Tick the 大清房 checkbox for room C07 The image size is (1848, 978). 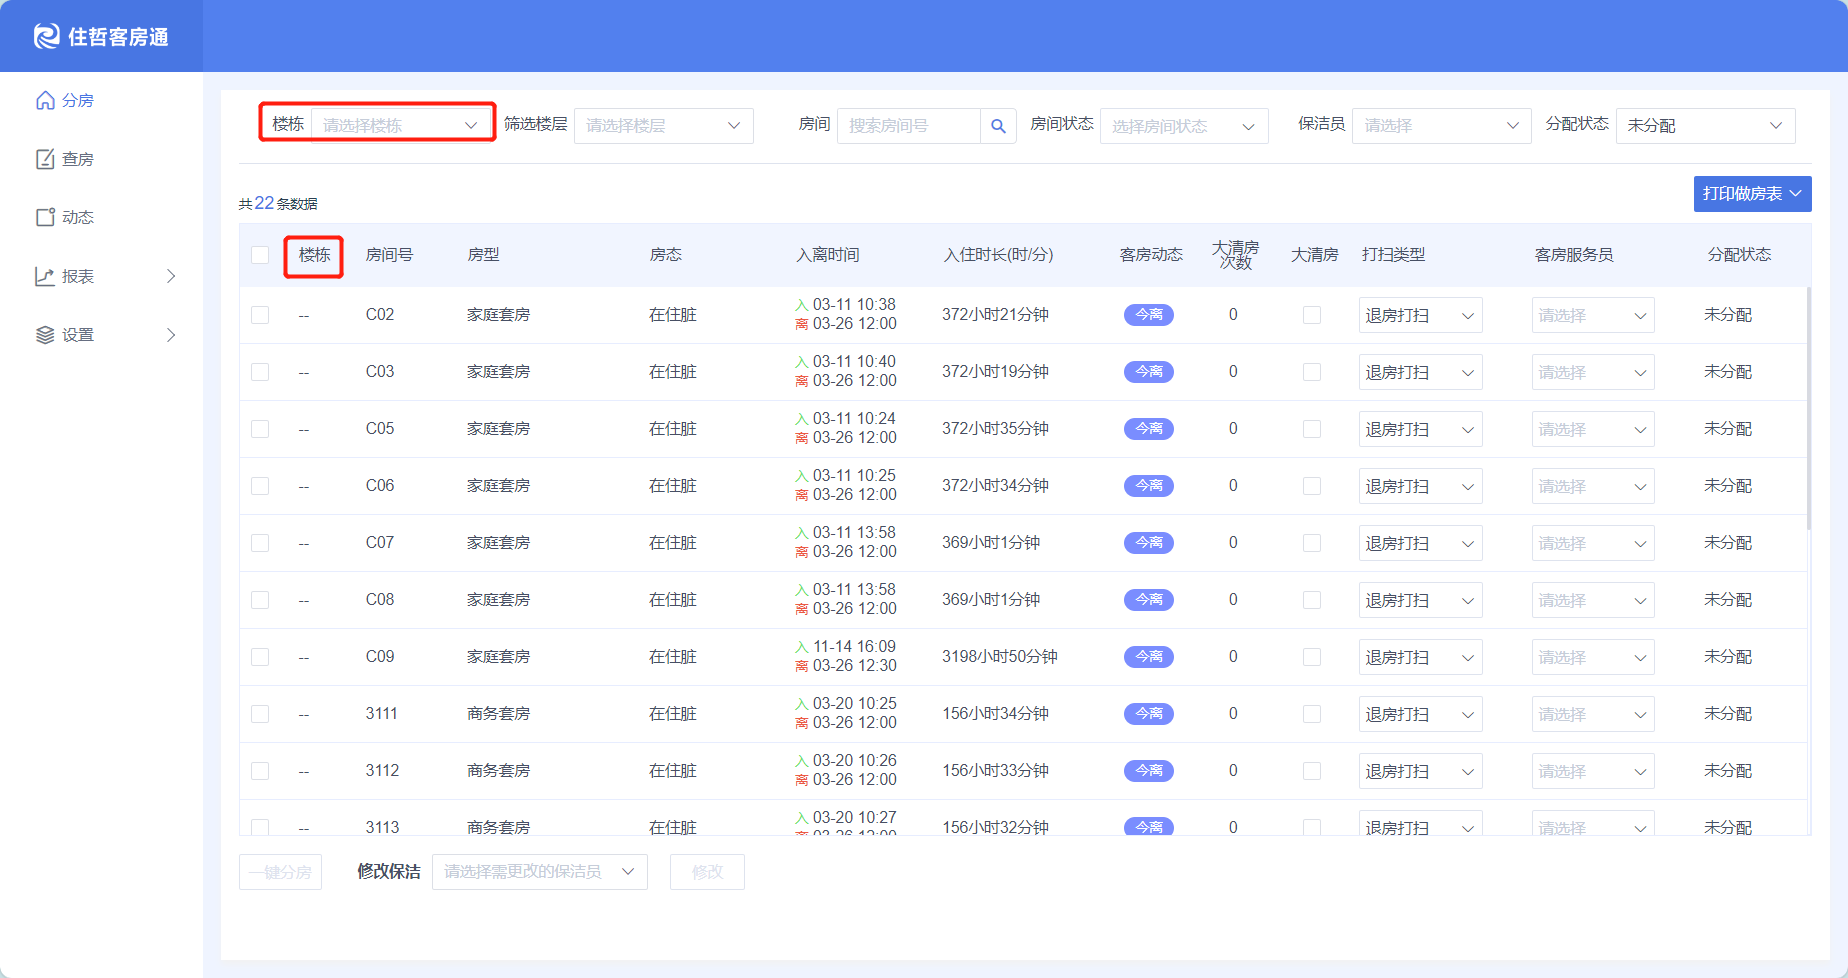point(1312,543)
